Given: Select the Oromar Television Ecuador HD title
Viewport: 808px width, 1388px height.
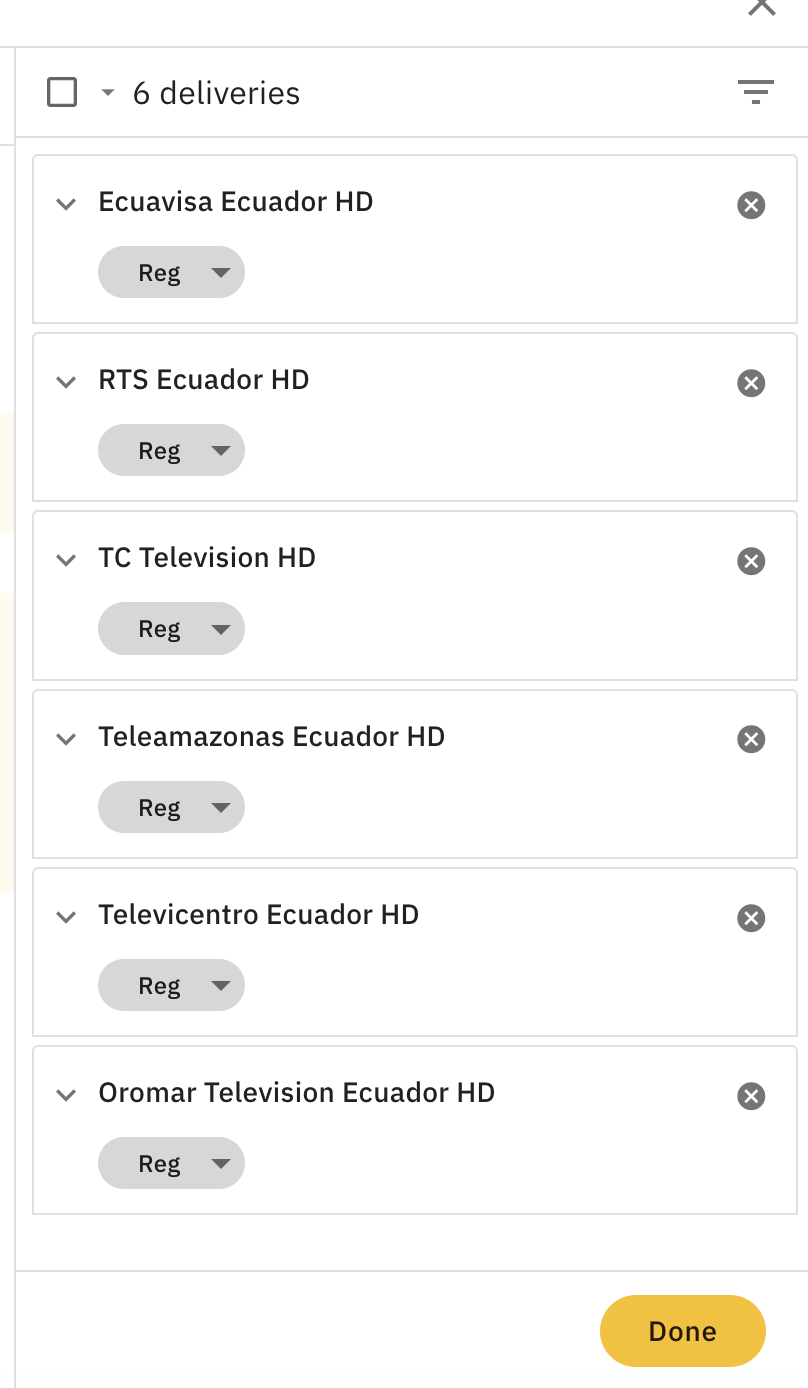Looking at the screenshot, I should point(296,1092).
